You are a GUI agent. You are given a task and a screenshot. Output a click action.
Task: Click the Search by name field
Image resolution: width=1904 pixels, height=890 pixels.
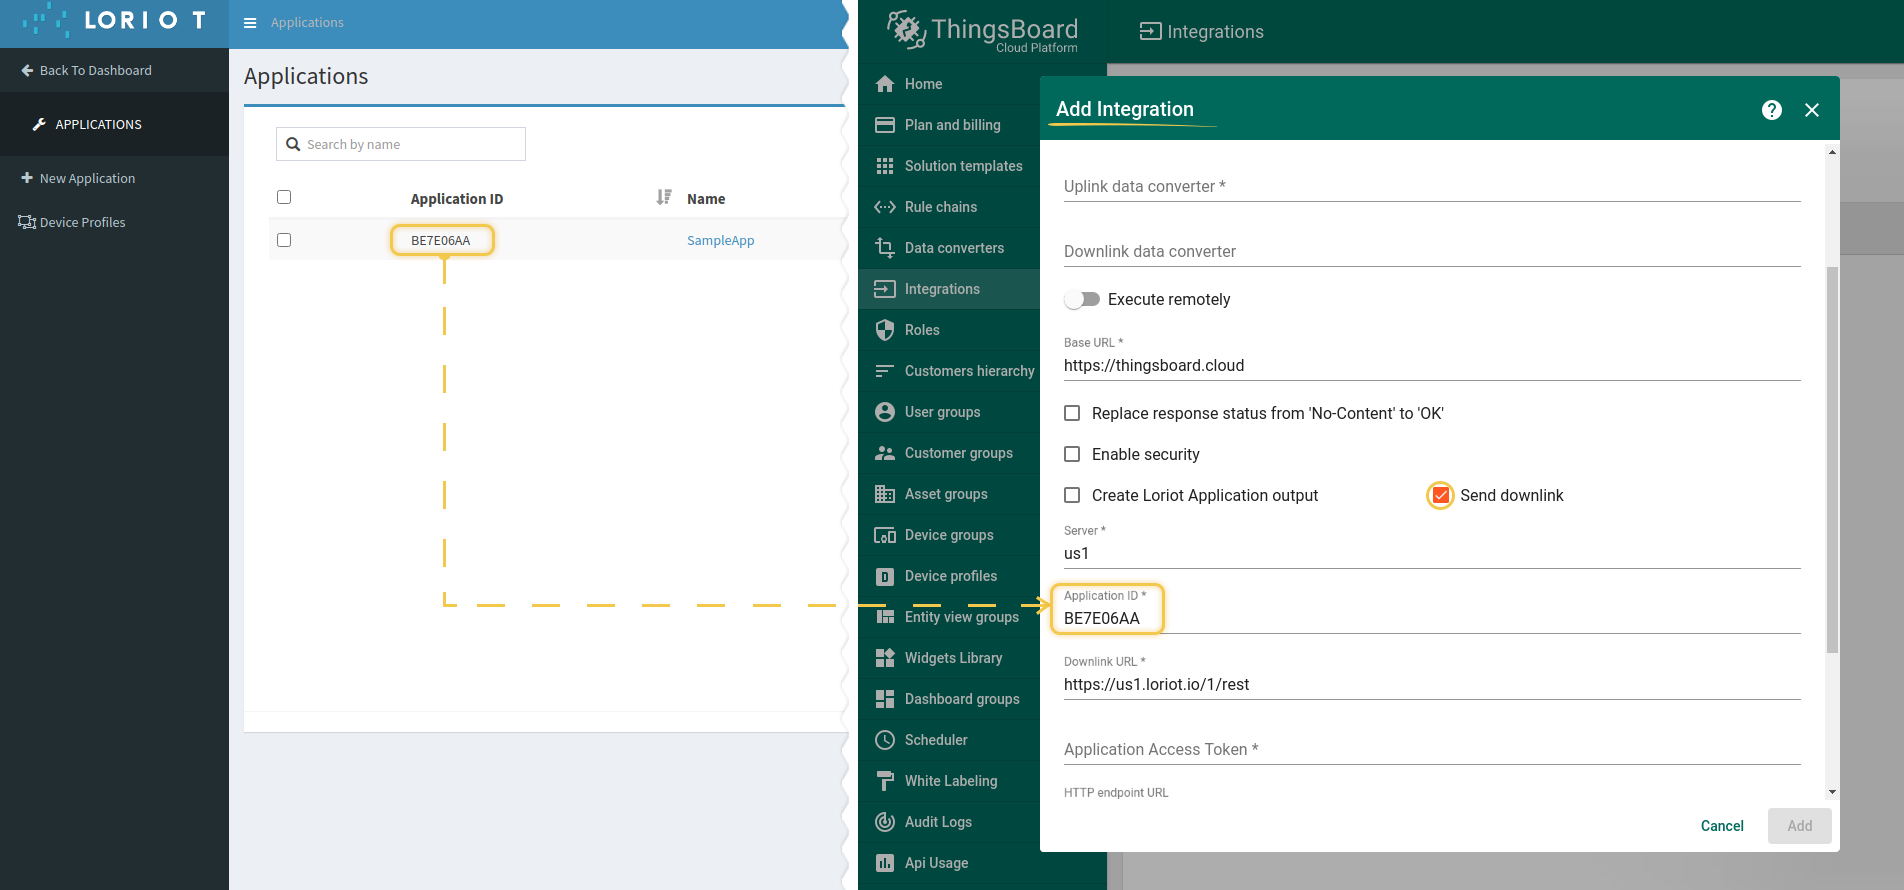click(x=401, y=144)
